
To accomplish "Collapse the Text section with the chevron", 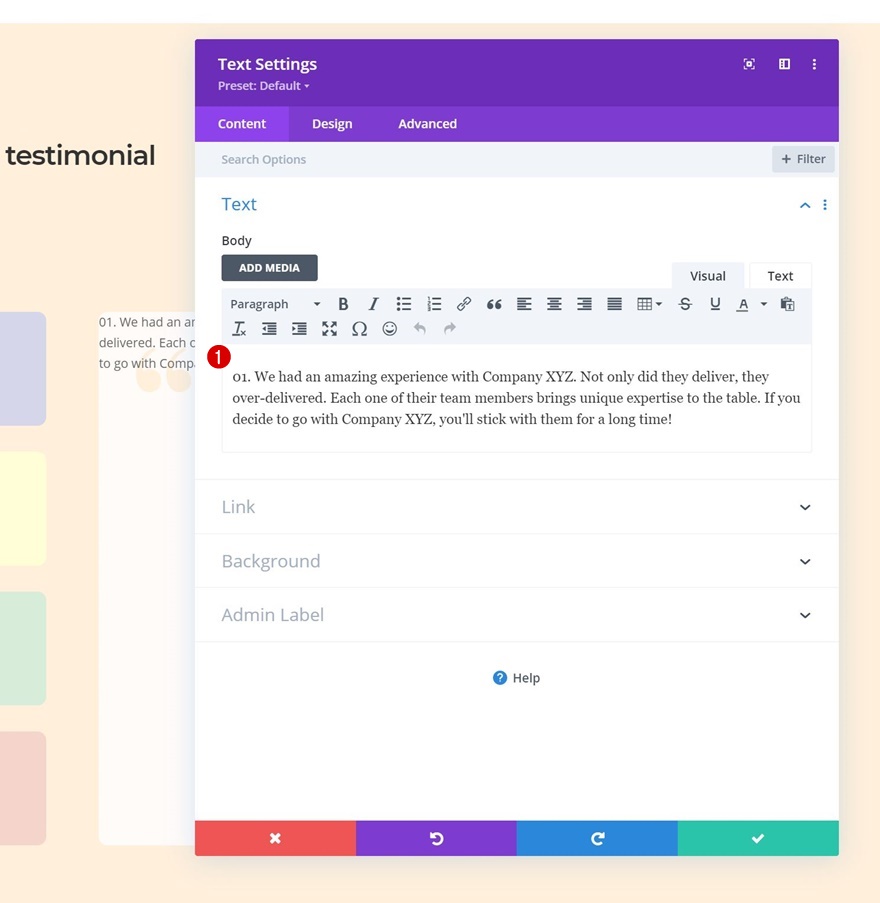I will point(805,205).
